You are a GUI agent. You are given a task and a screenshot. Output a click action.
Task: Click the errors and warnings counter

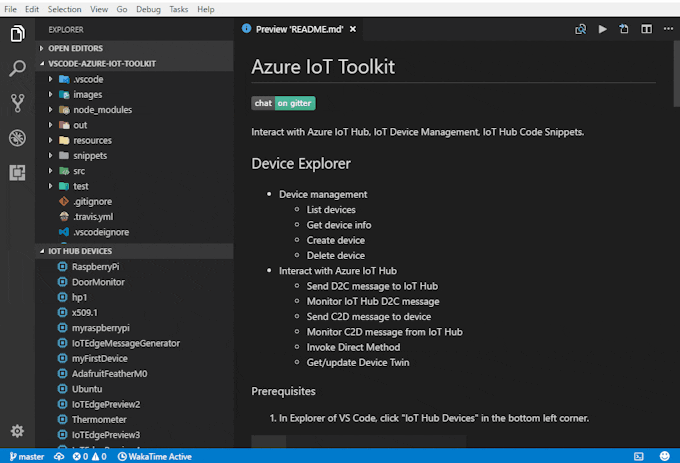89,456
